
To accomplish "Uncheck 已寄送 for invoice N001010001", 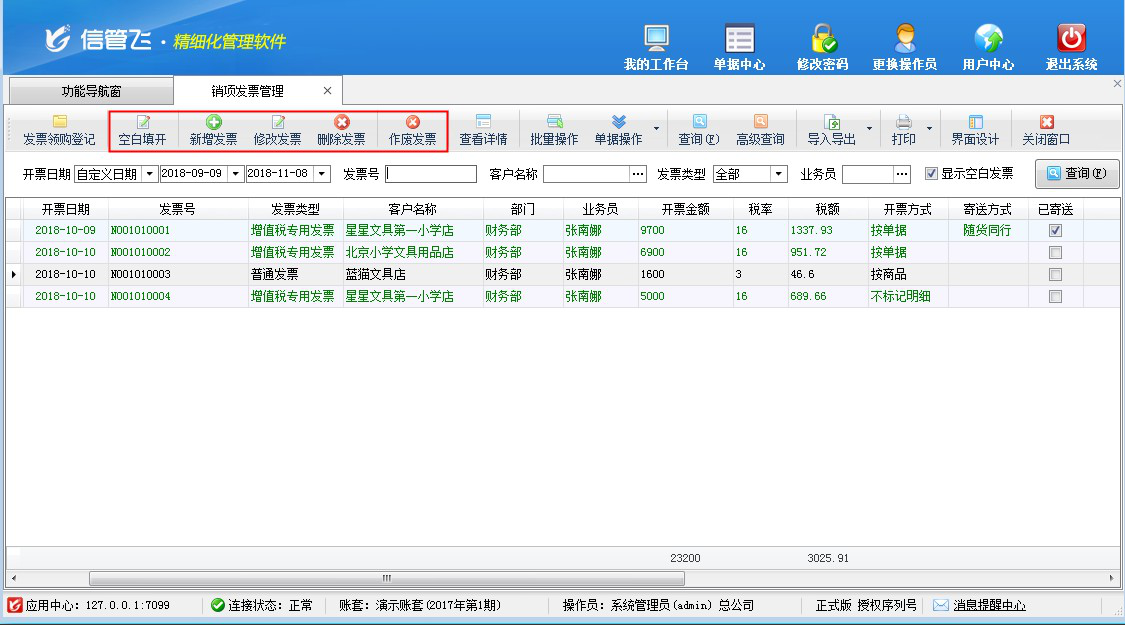I will pos(1055,230).
